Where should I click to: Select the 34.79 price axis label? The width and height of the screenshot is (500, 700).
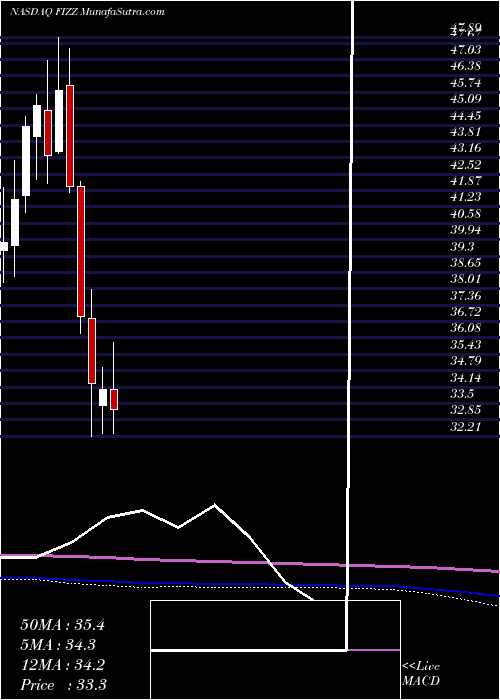(x=465, y=362)
